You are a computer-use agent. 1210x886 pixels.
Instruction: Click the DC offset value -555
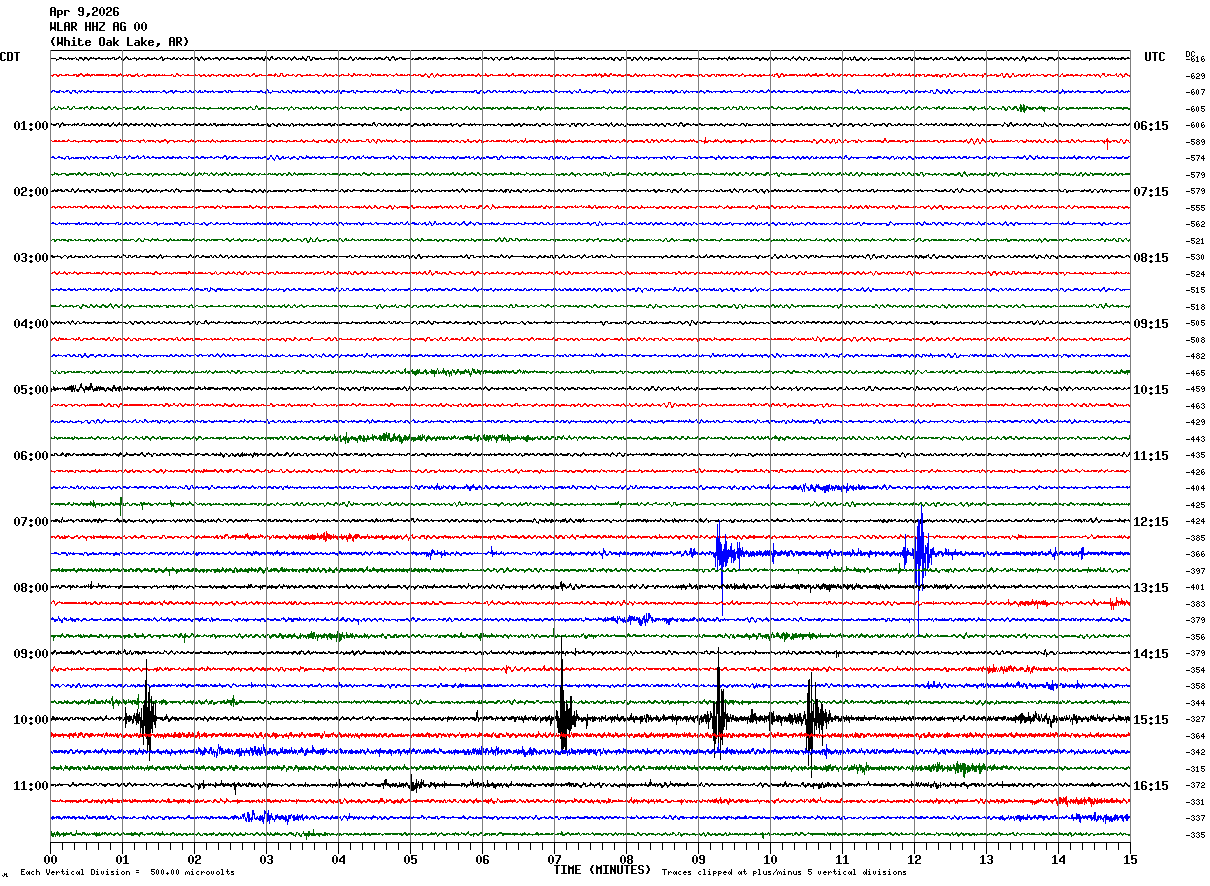point(1195,208)
